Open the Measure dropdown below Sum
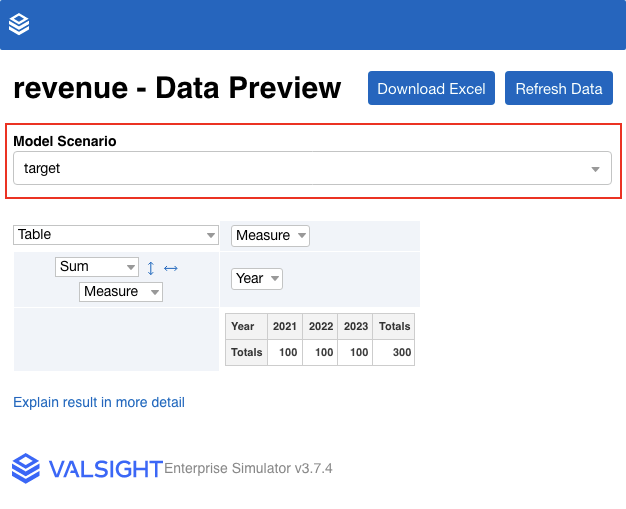Screen dimensions: 626x509 [121, 292]
